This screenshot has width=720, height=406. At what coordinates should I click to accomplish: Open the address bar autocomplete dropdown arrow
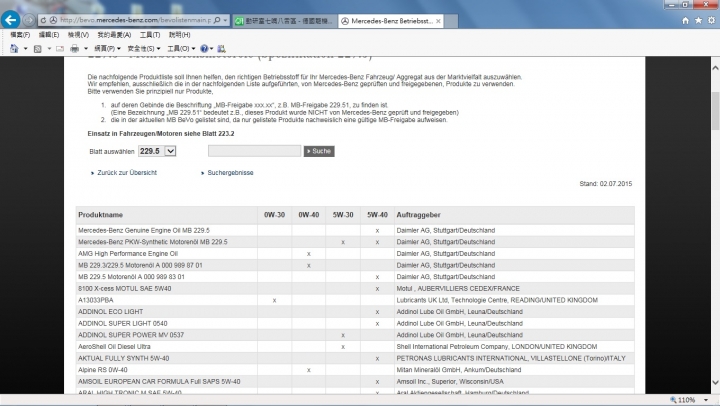click(225, 20)
